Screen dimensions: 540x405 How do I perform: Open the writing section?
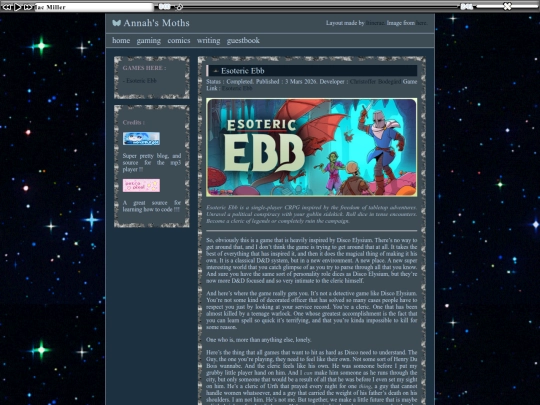click(x=208, y=41)
